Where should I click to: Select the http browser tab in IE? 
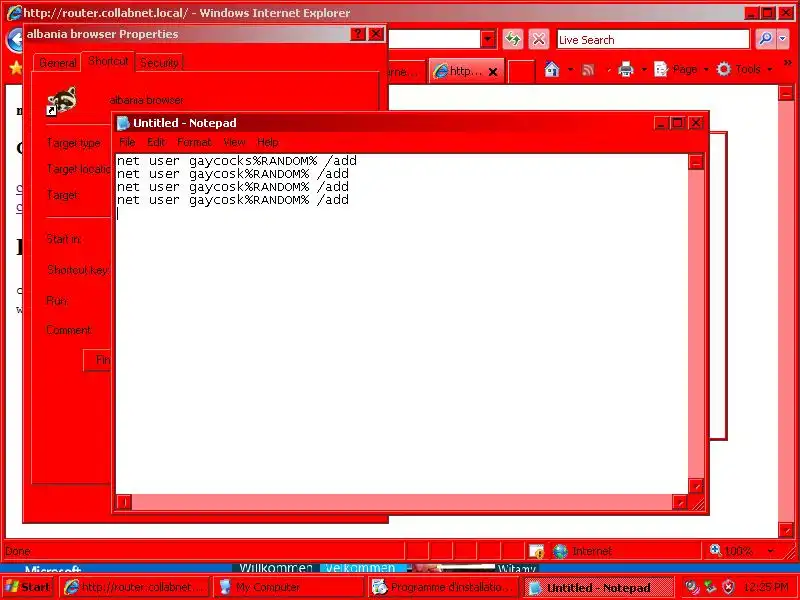coord(464,71)
